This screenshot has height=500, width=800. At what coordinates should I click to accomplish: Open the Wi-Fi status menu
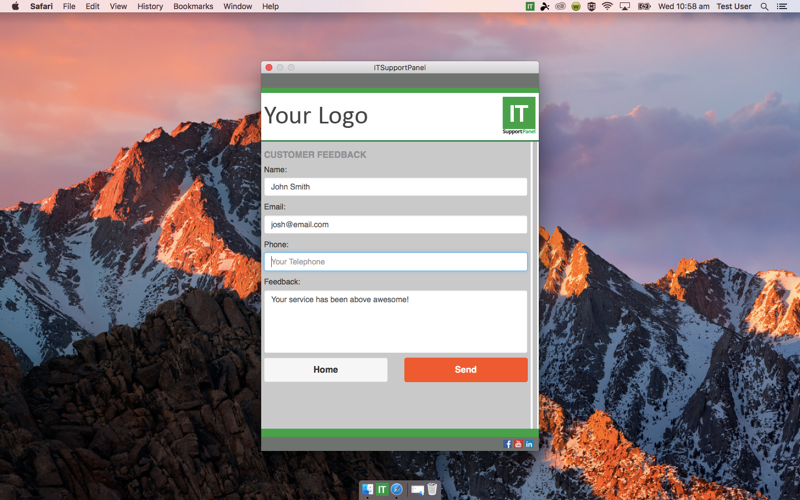607,6
